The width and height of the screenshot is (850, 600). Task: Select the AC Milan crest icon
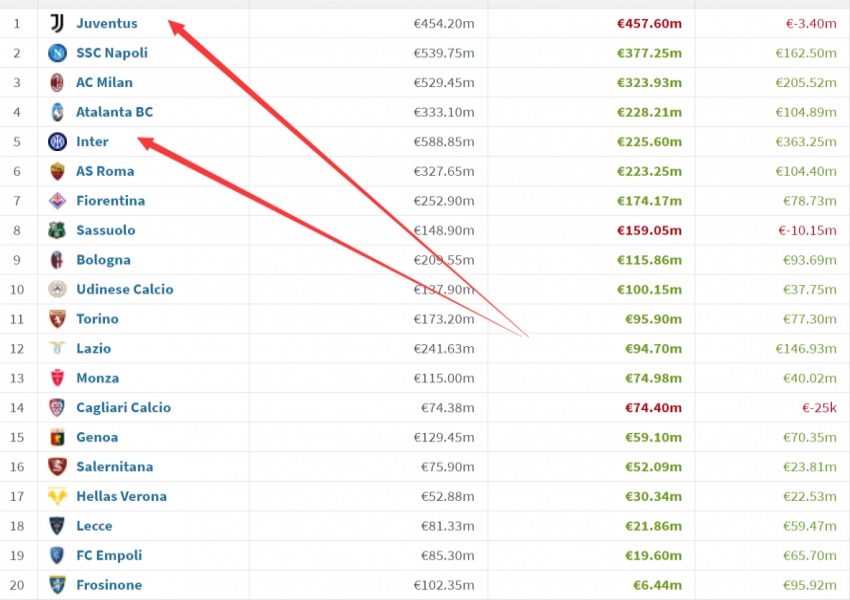point(55,82)
